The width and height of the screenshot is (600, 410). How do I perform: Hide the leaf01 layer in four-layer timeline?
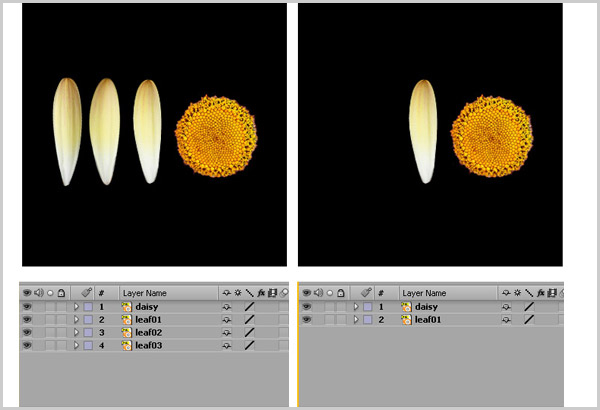pos(27,319)
